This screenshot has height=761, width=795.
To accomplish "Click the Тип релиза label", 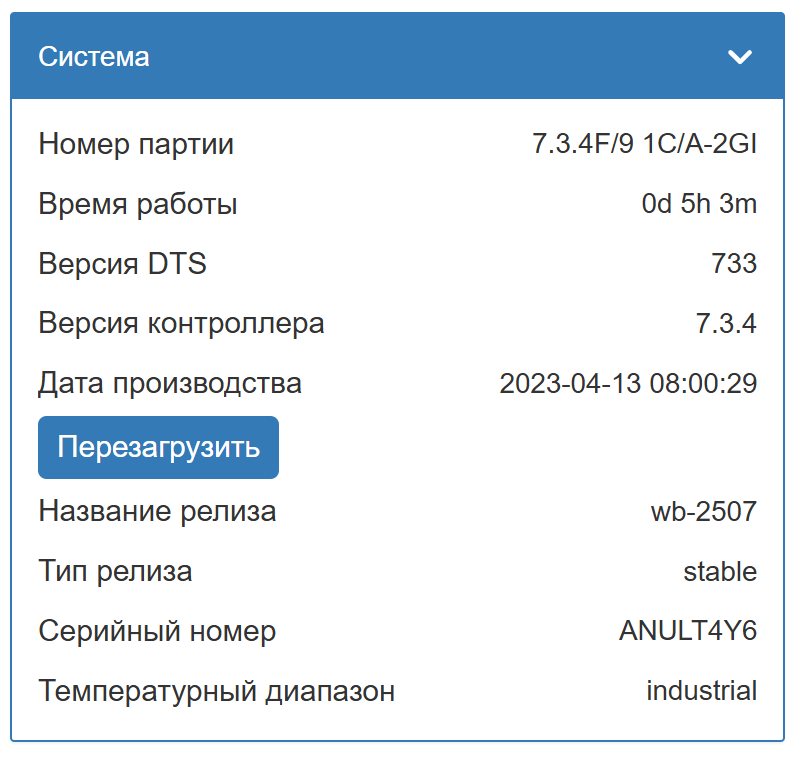I will click(115, 572).
